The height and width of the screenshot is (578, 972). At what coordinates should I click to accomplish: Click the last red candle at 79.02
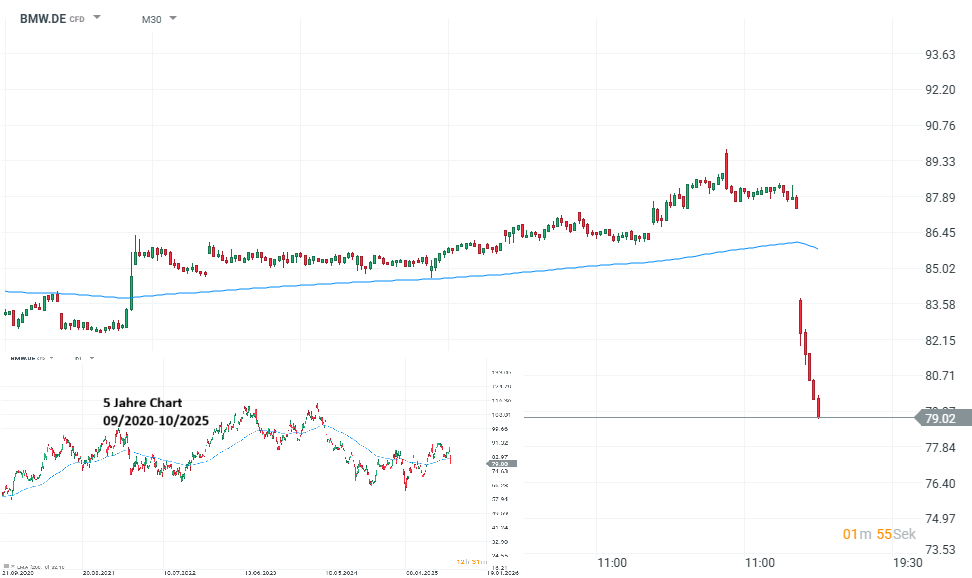818,407
